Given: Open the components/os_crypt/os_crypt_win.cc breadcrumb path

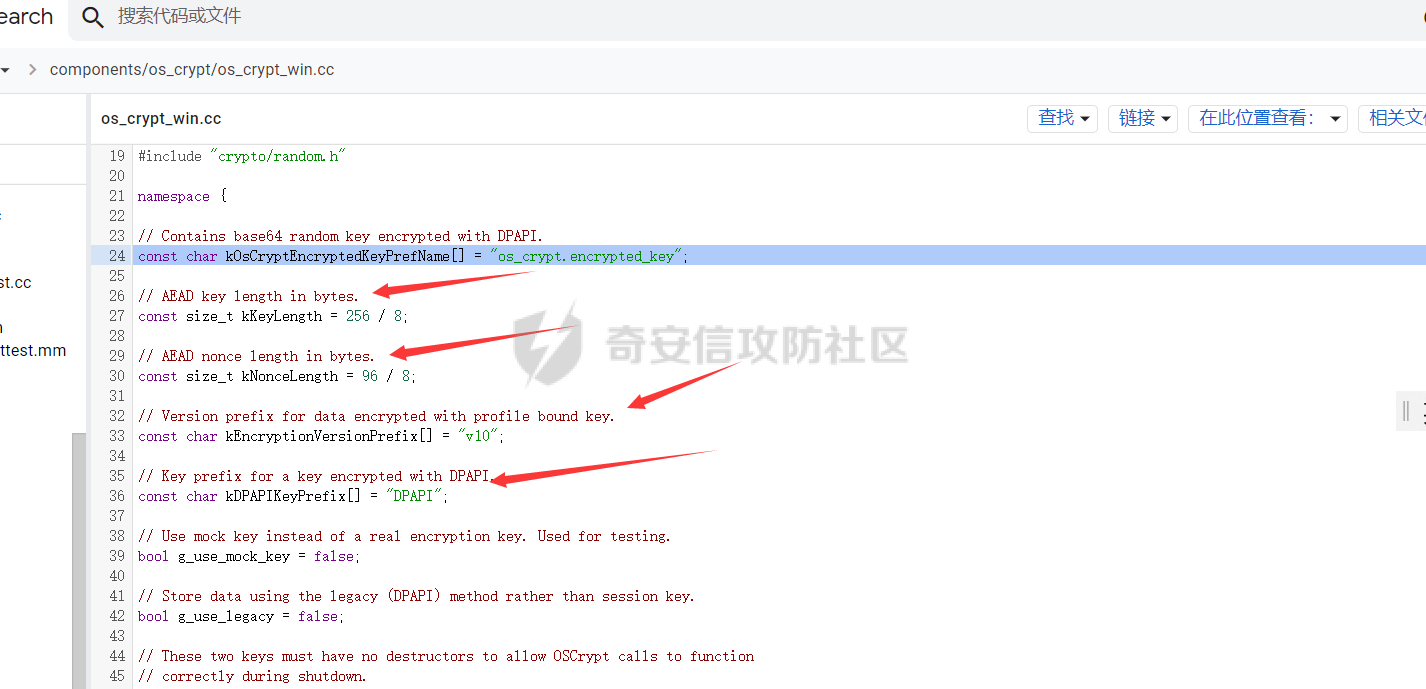Looking at the screenshot, I should click(192, 70).
